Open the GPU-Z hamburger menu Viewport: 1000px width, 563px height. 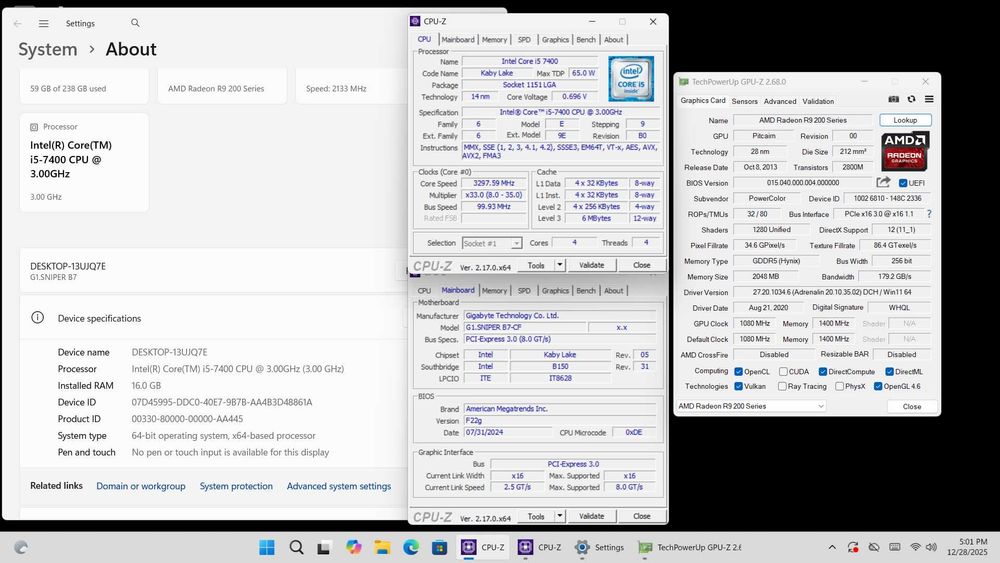click(929, 100)
